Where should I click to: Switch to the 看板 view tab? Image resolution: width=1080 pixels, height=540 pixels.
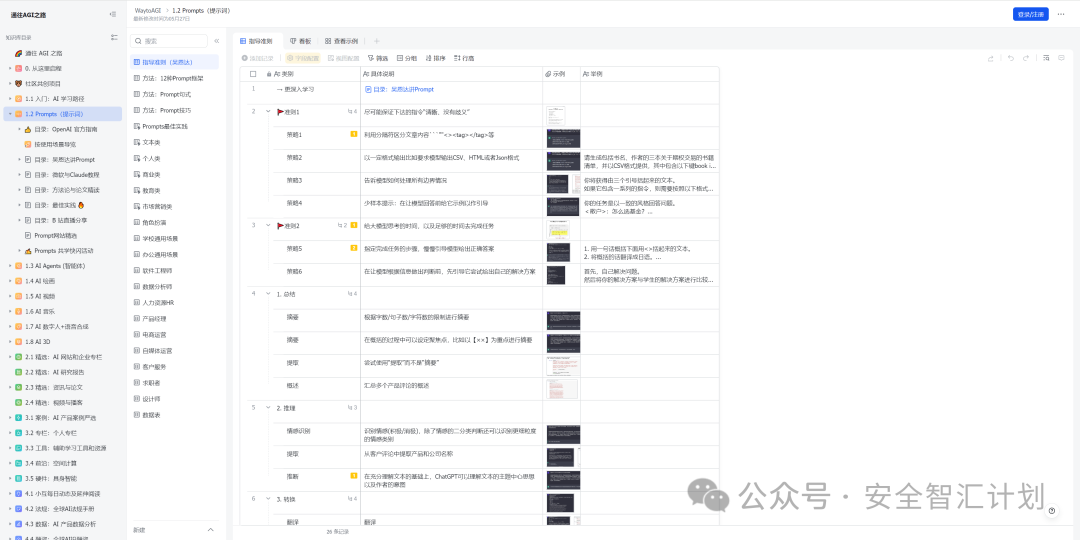point(300,41)
